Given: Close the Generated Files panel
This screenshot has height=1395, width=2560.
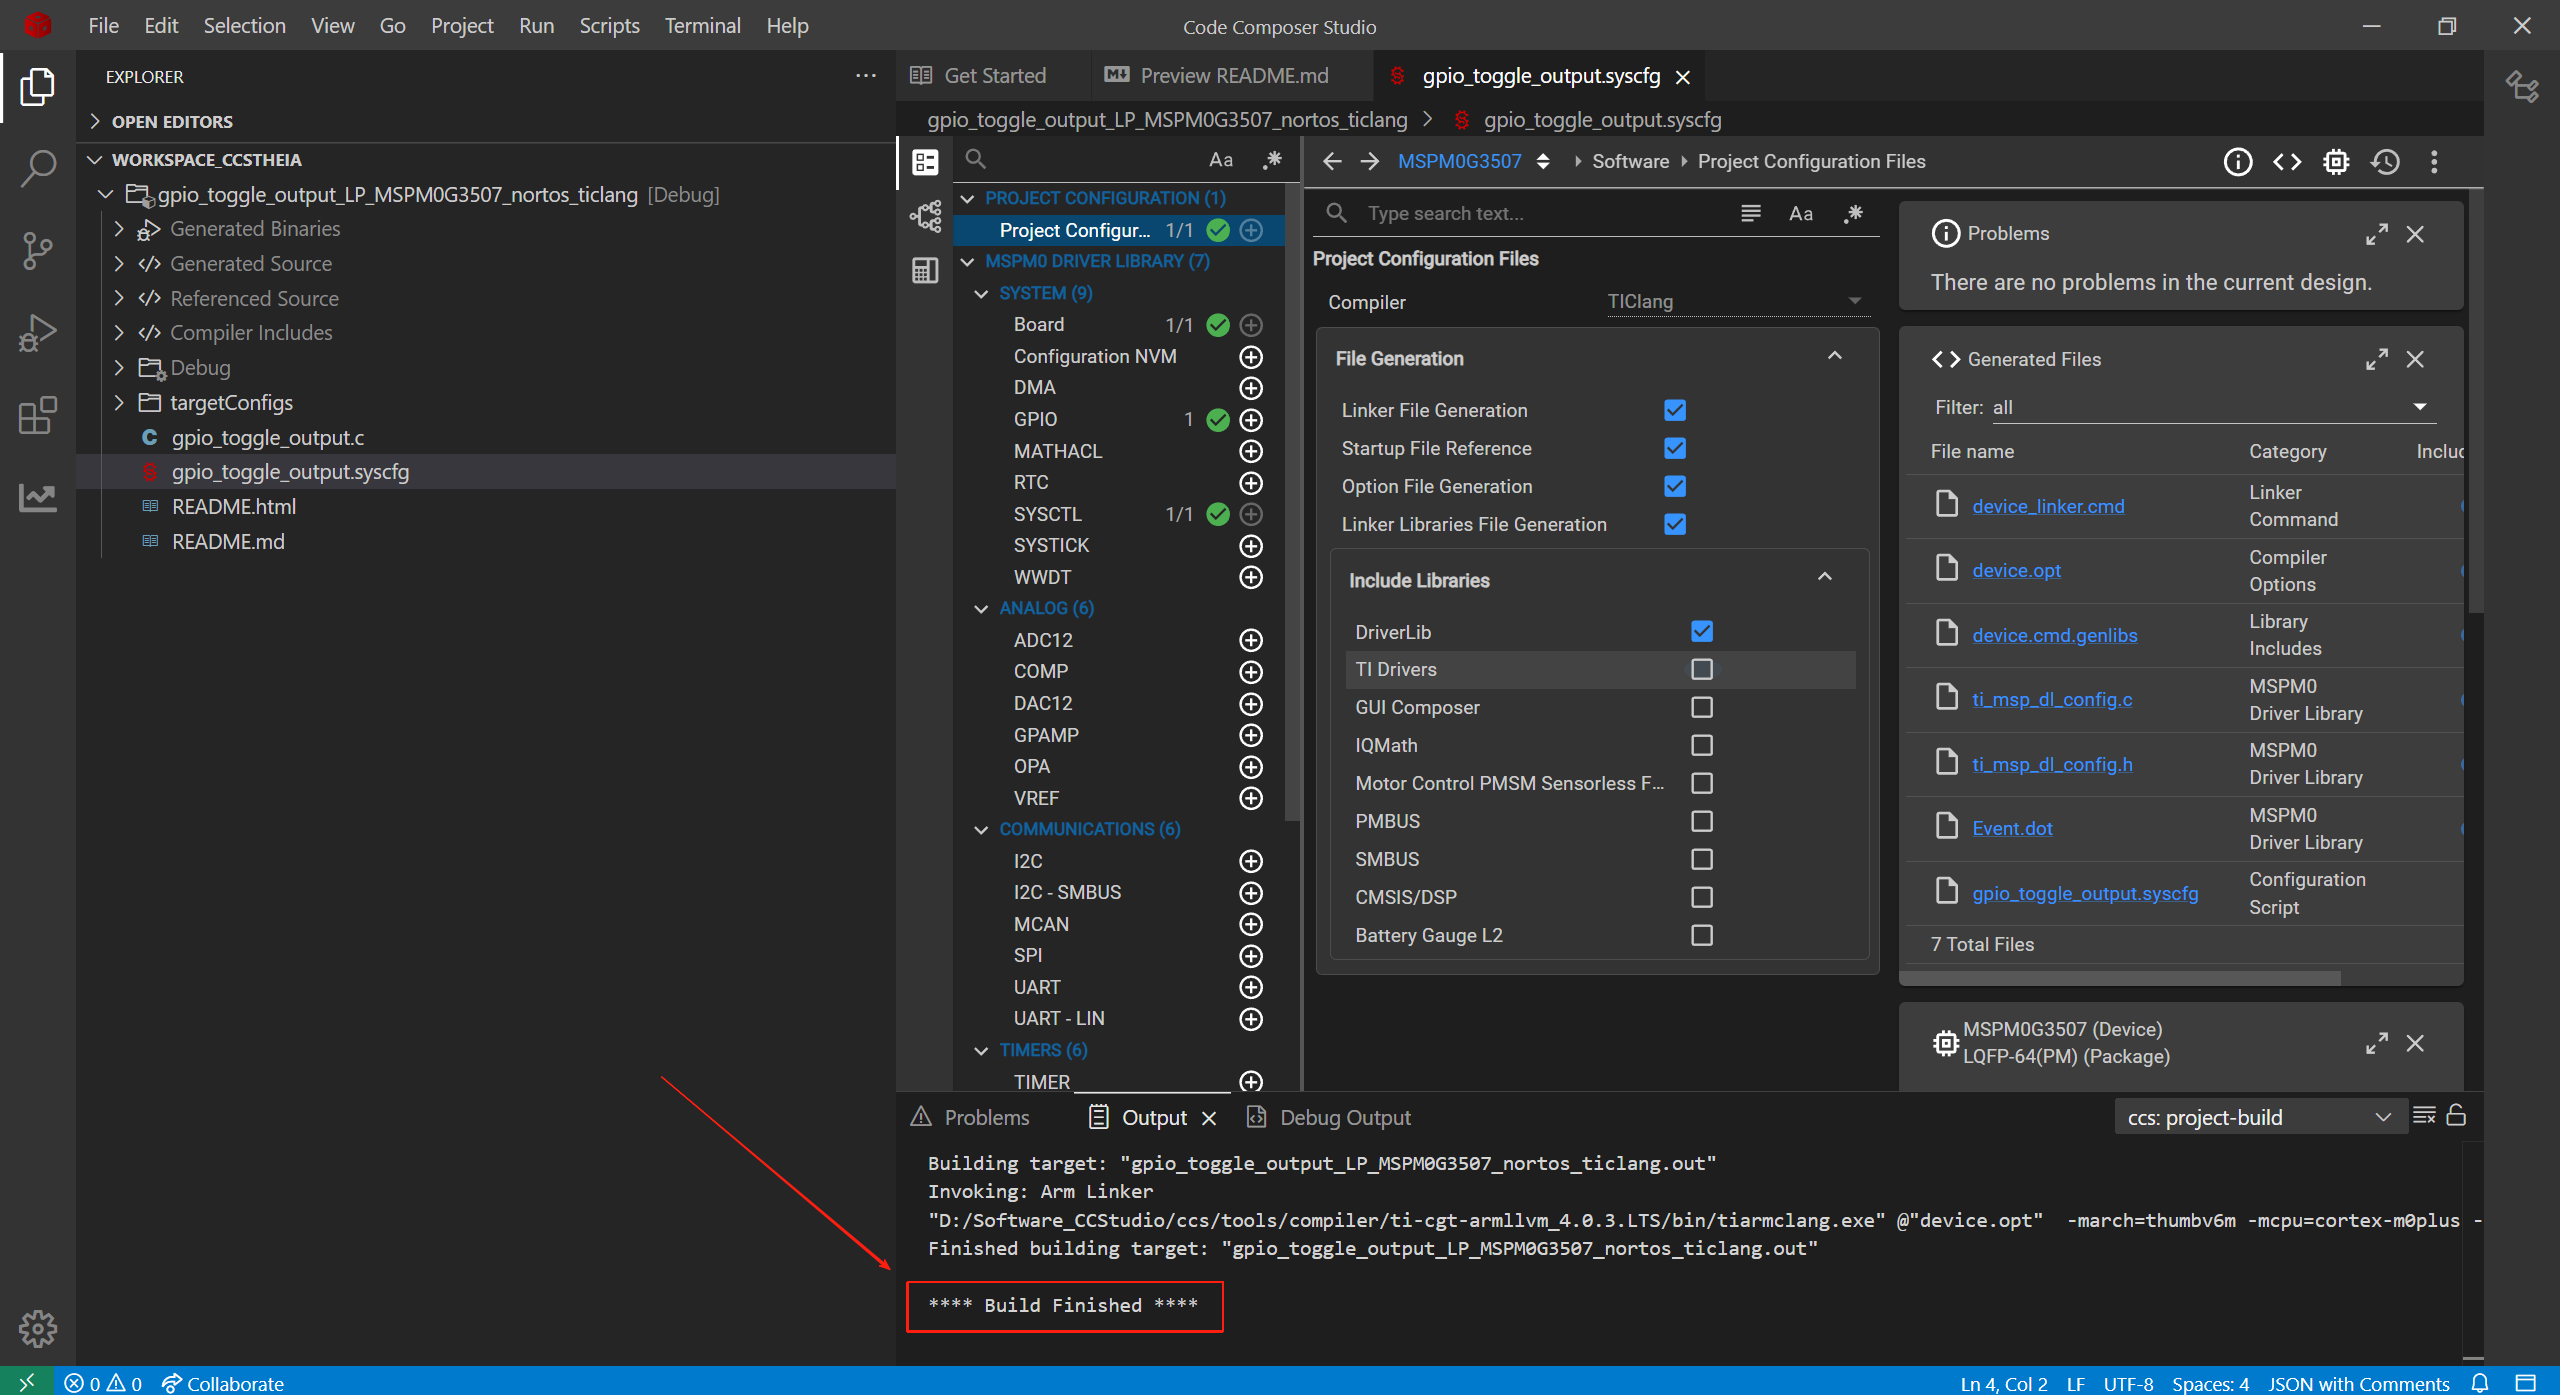Looking at the screenshot, I should tap(2415, 359).
